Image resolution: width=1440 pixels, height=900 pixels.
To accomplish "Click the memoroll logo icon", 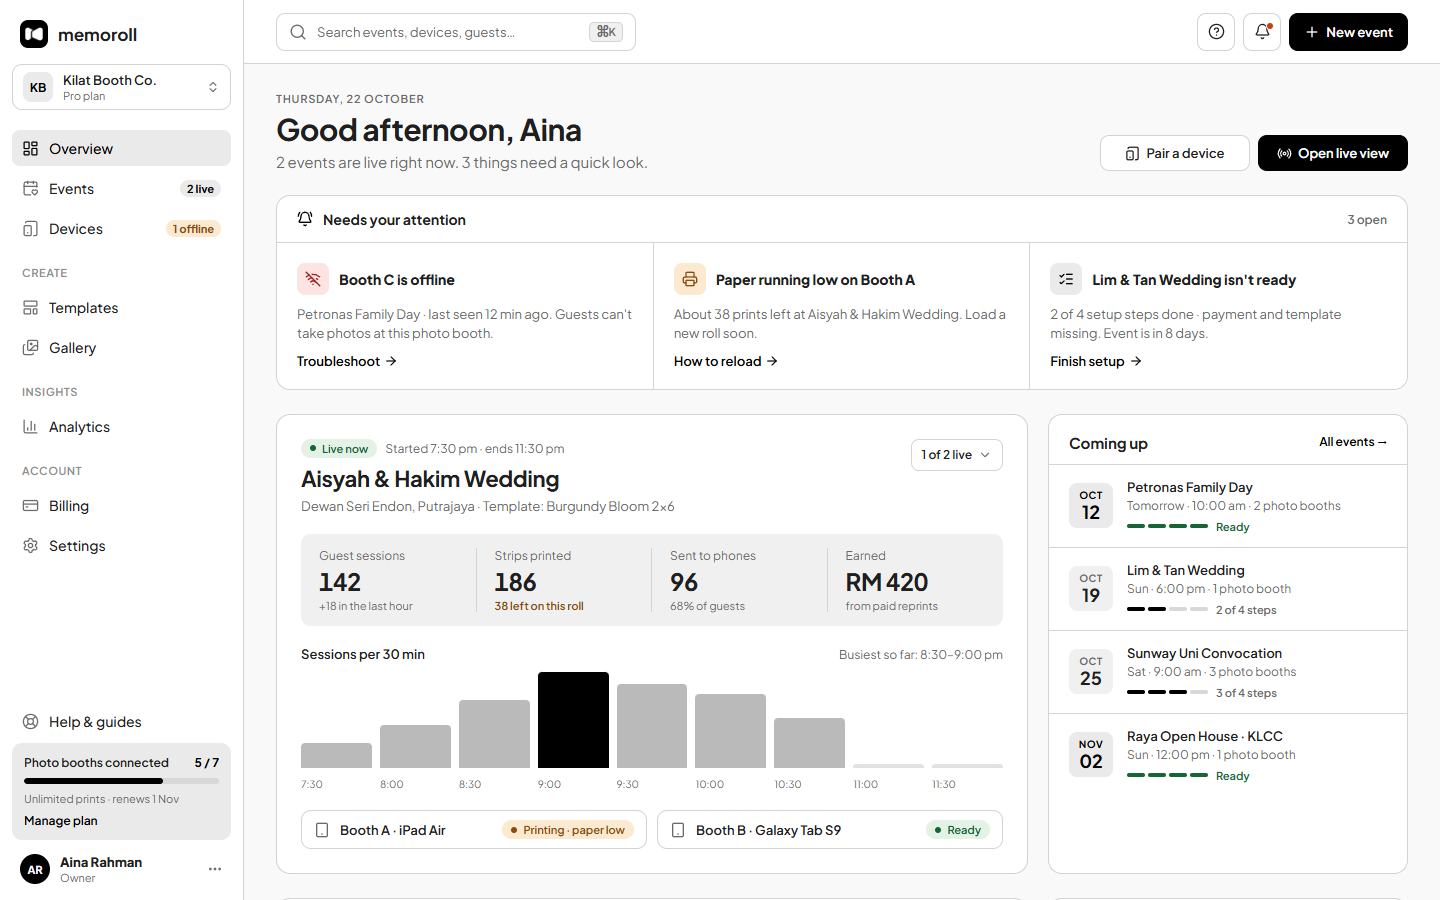I will [x=34, y=34].
